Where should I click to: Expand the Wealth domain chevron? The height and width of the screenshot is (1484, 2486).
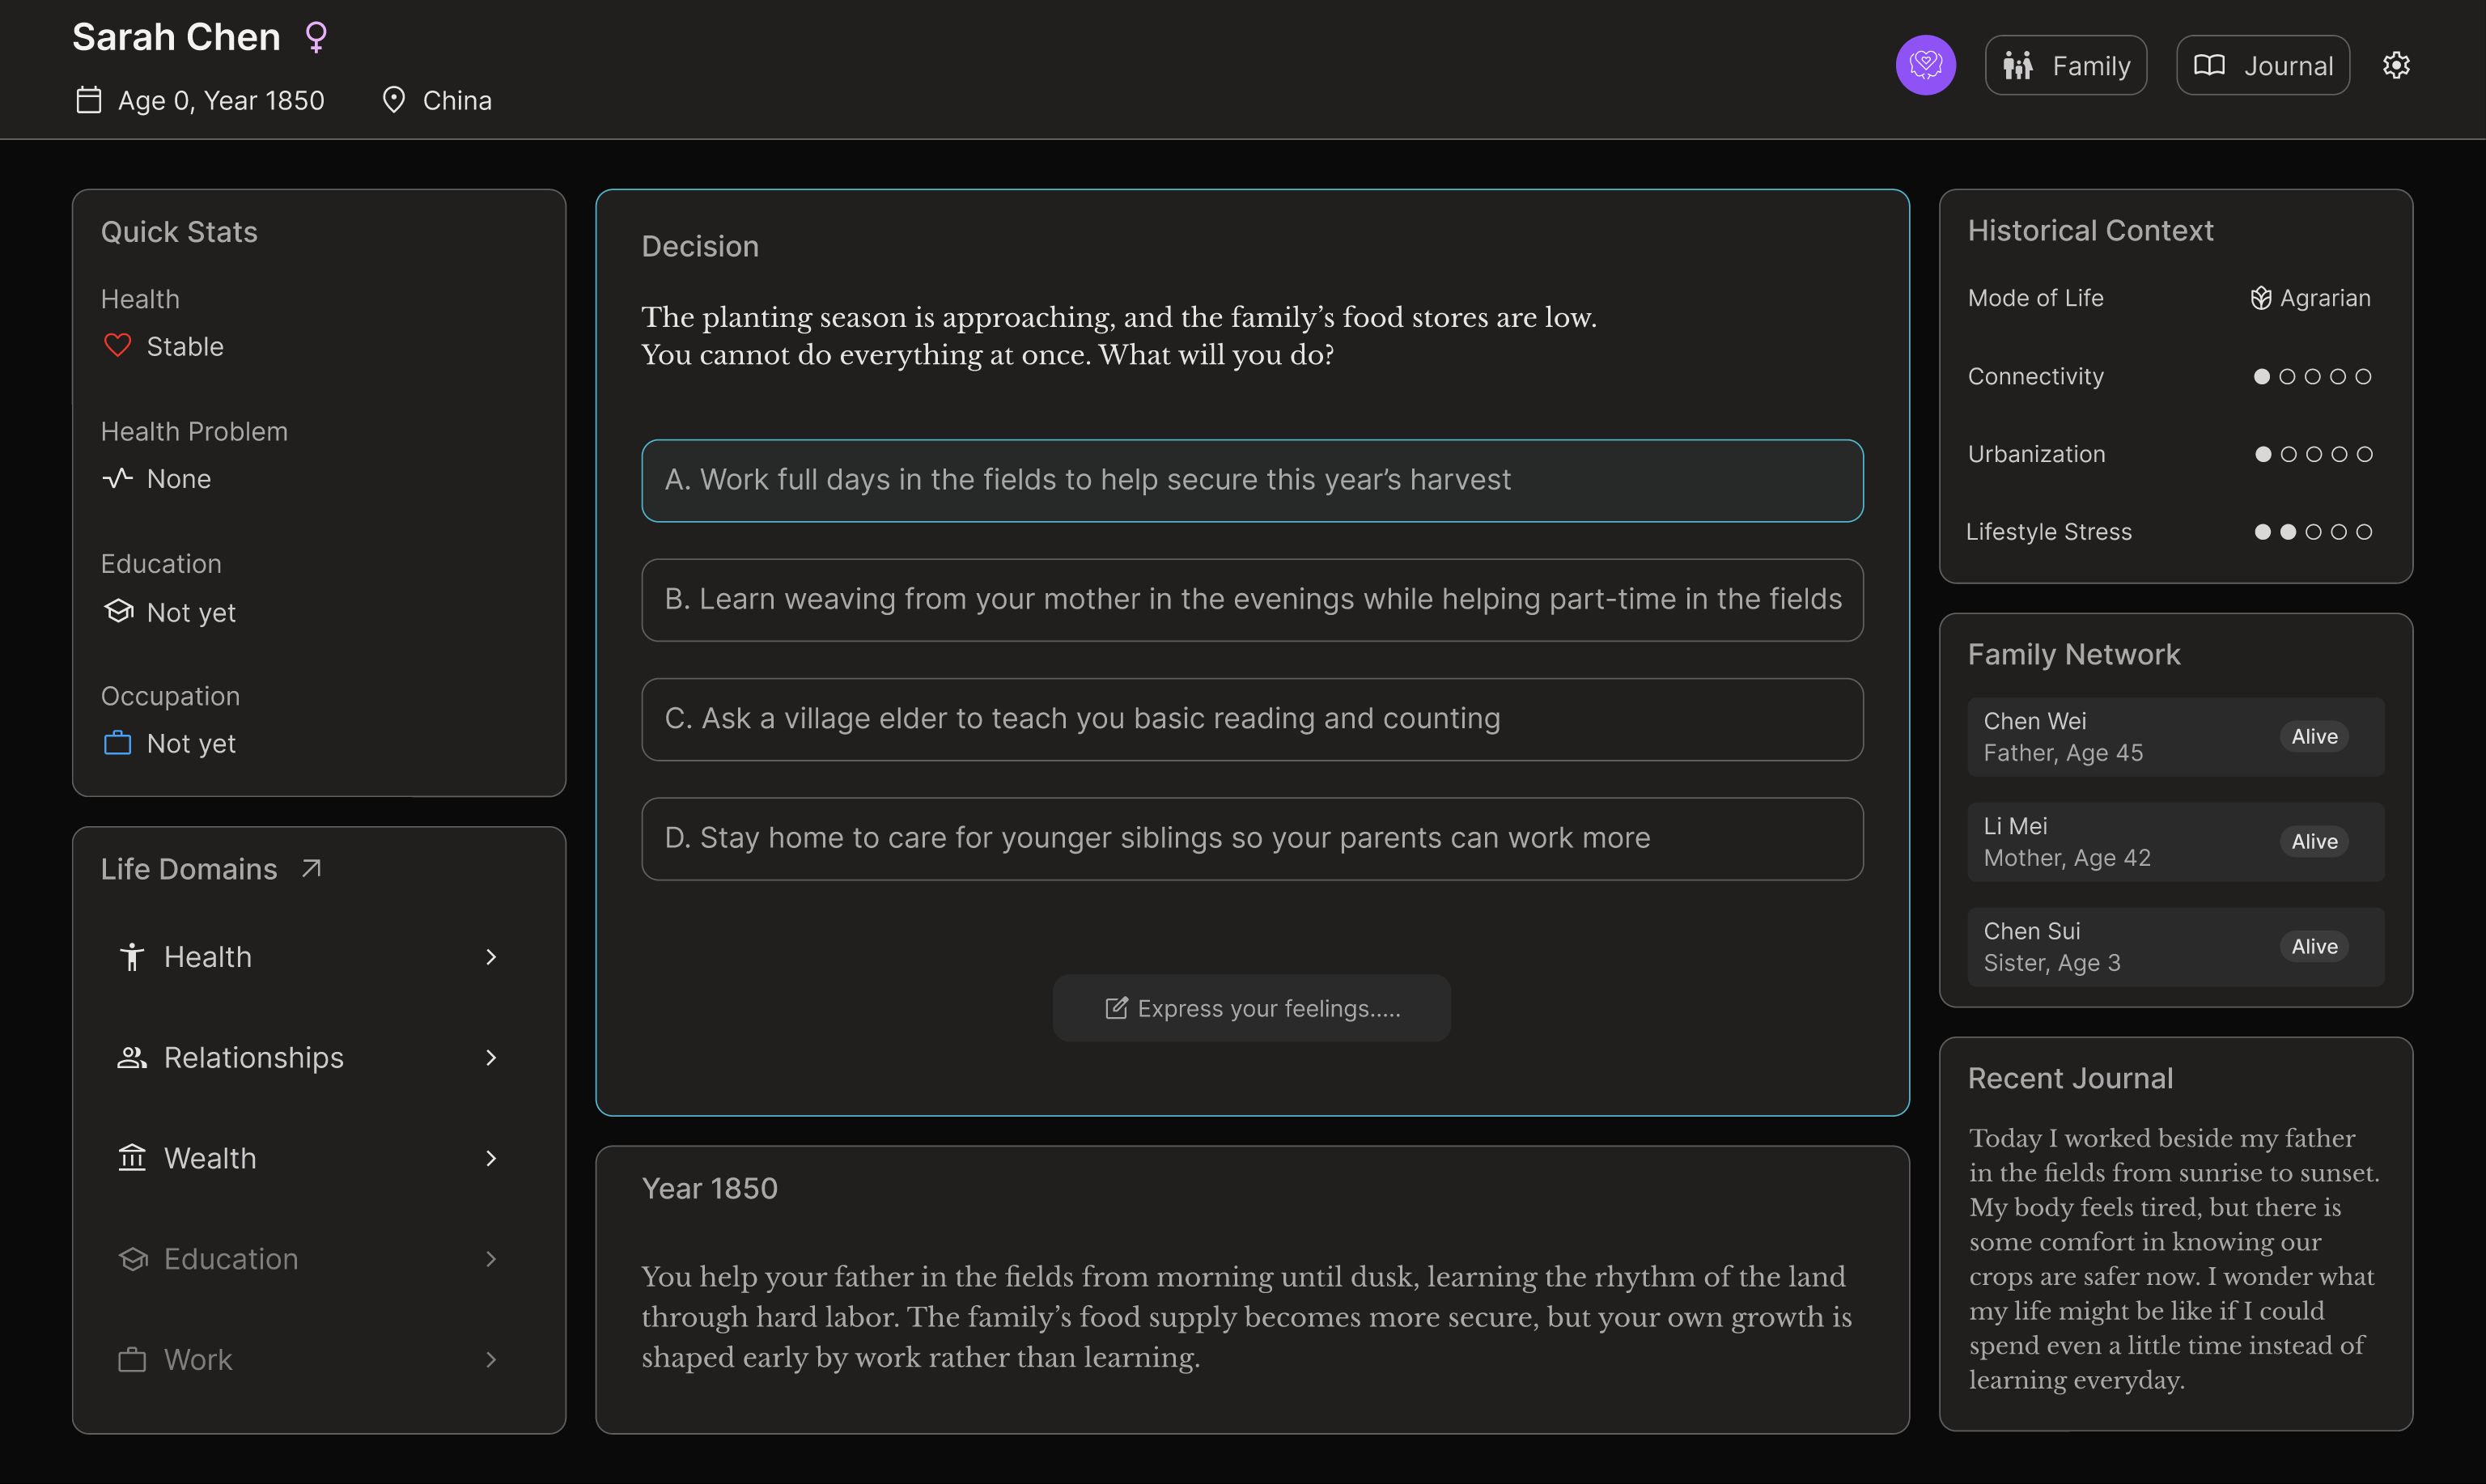tap(491, 1158)
